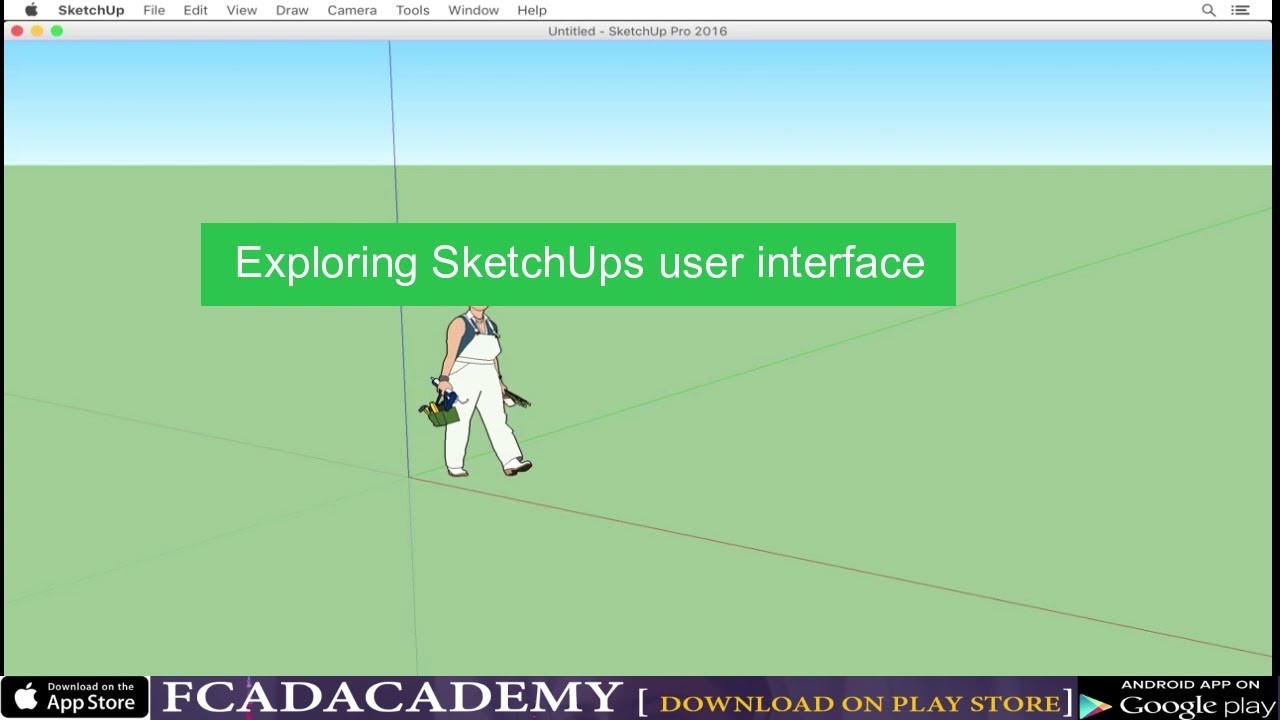Open the Apple menu
The height and width of the screenshot is (720, 1280).
point(31,10)
